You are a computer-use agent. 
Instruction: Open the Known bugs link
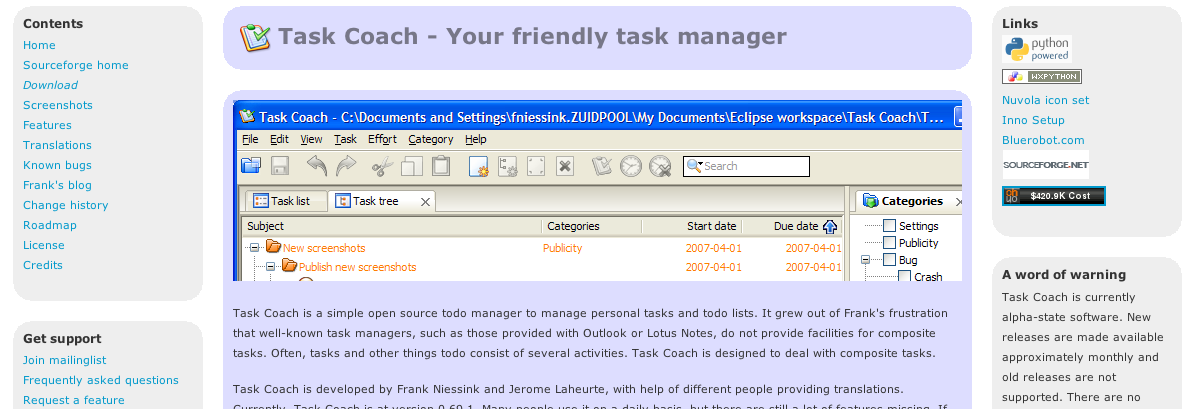57,165
